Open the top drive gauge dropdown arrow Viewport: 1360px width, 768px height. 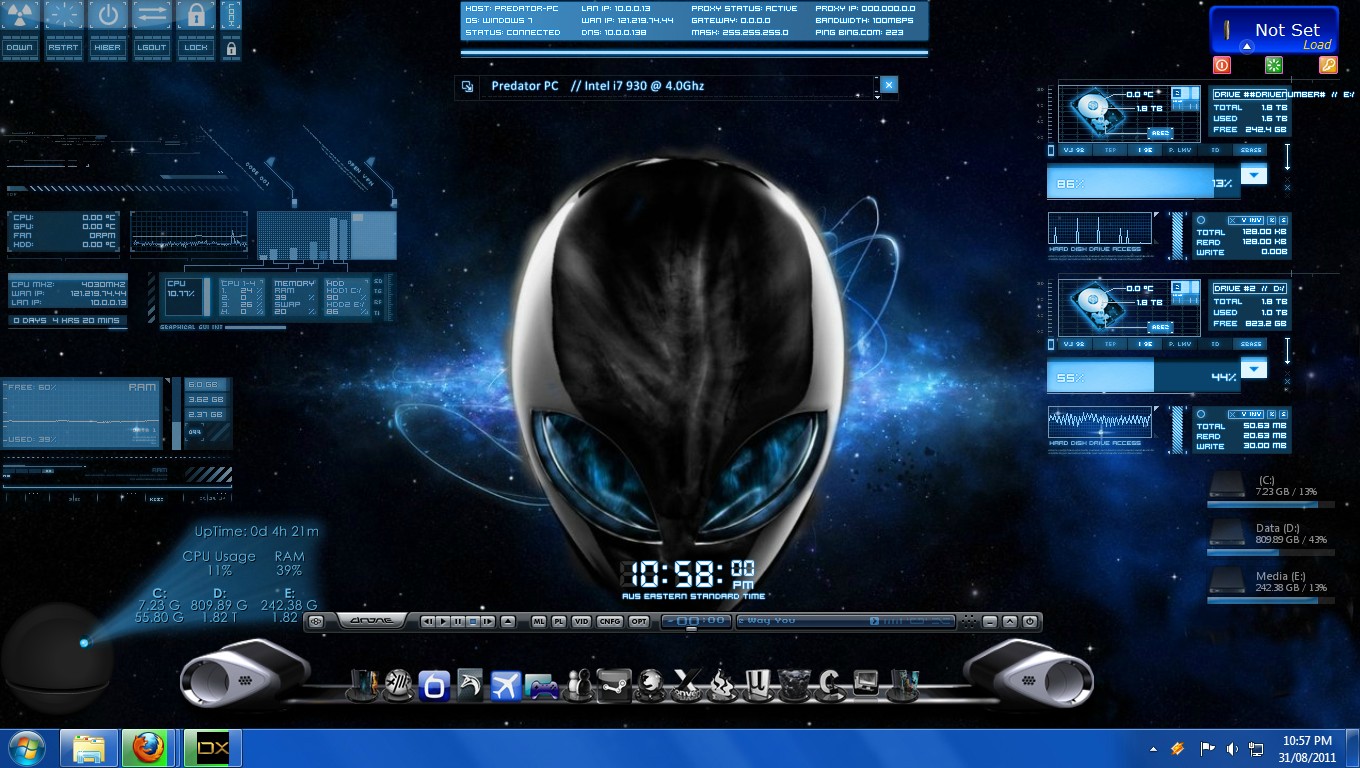point(1253,174)
